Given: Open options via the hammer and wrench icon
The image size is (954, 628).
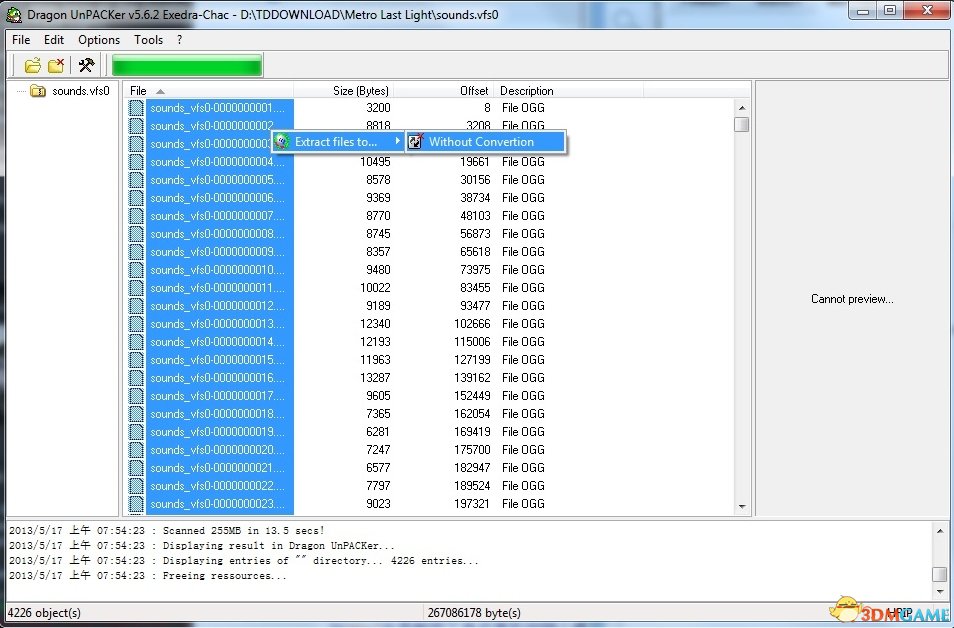Looking at the screenshot, I should 86,65.
